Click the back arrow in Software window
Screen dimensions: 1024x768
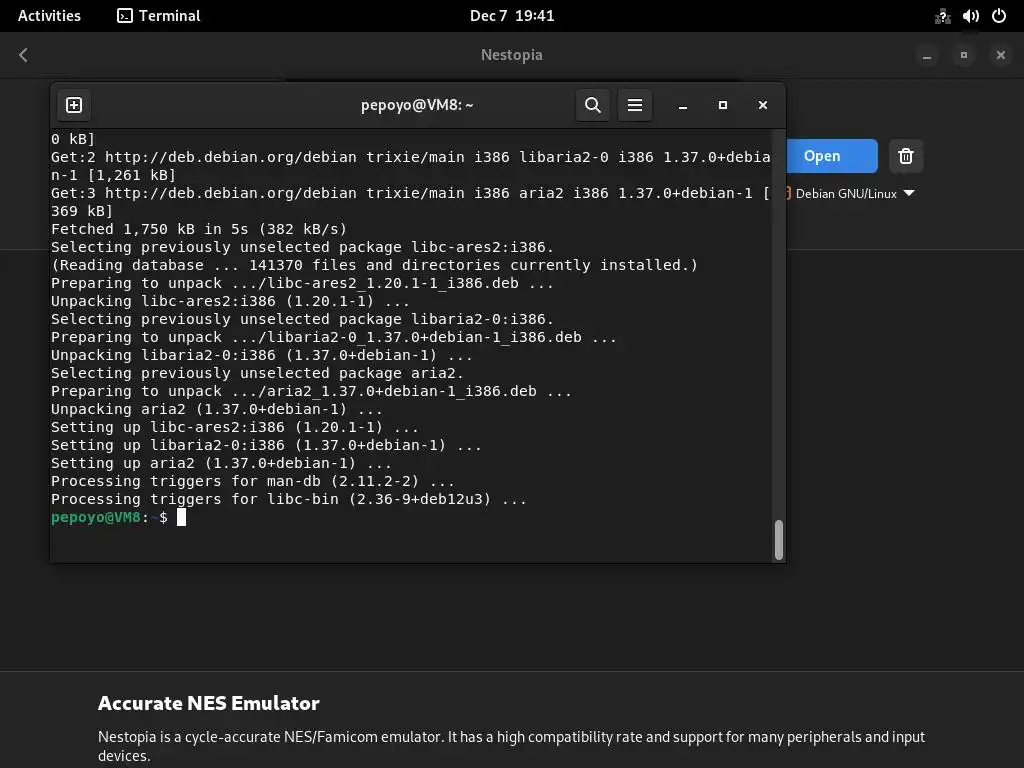[24, 55]
